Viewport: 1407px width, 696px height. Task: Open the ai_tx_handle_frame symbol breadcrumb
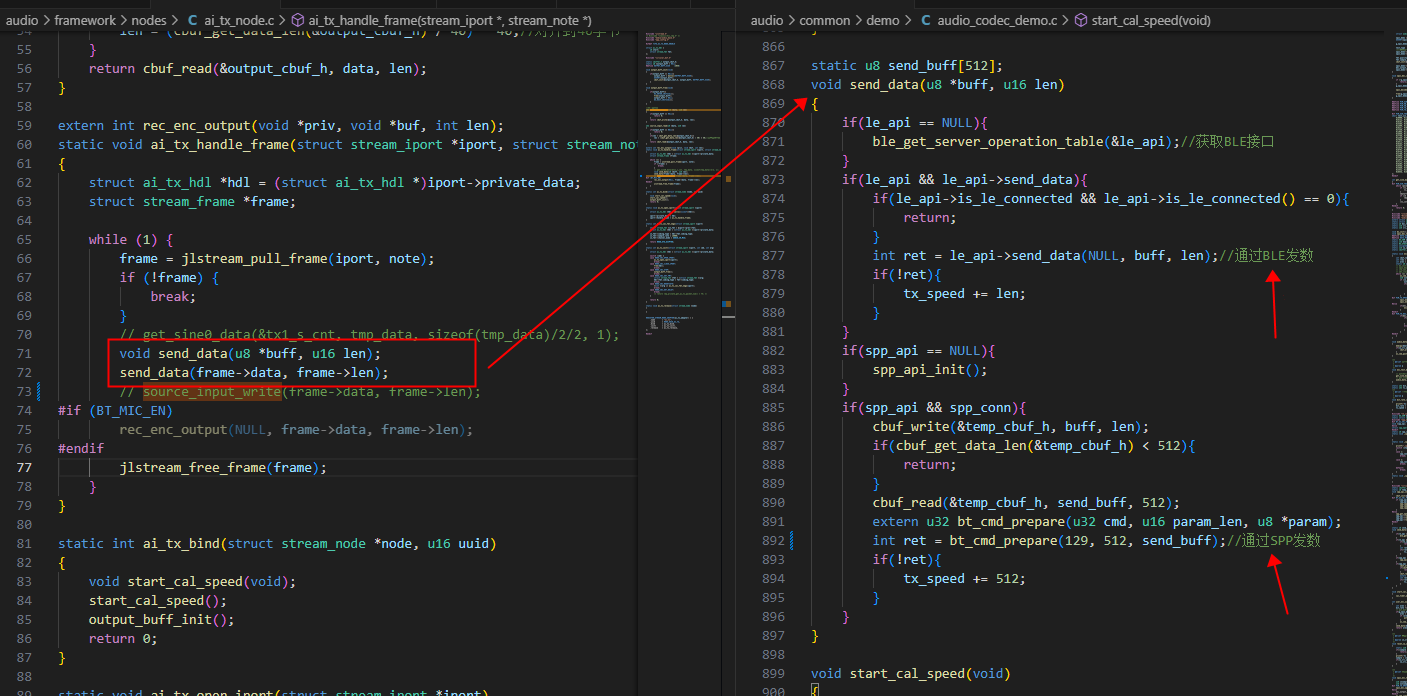tap(450, 20)
